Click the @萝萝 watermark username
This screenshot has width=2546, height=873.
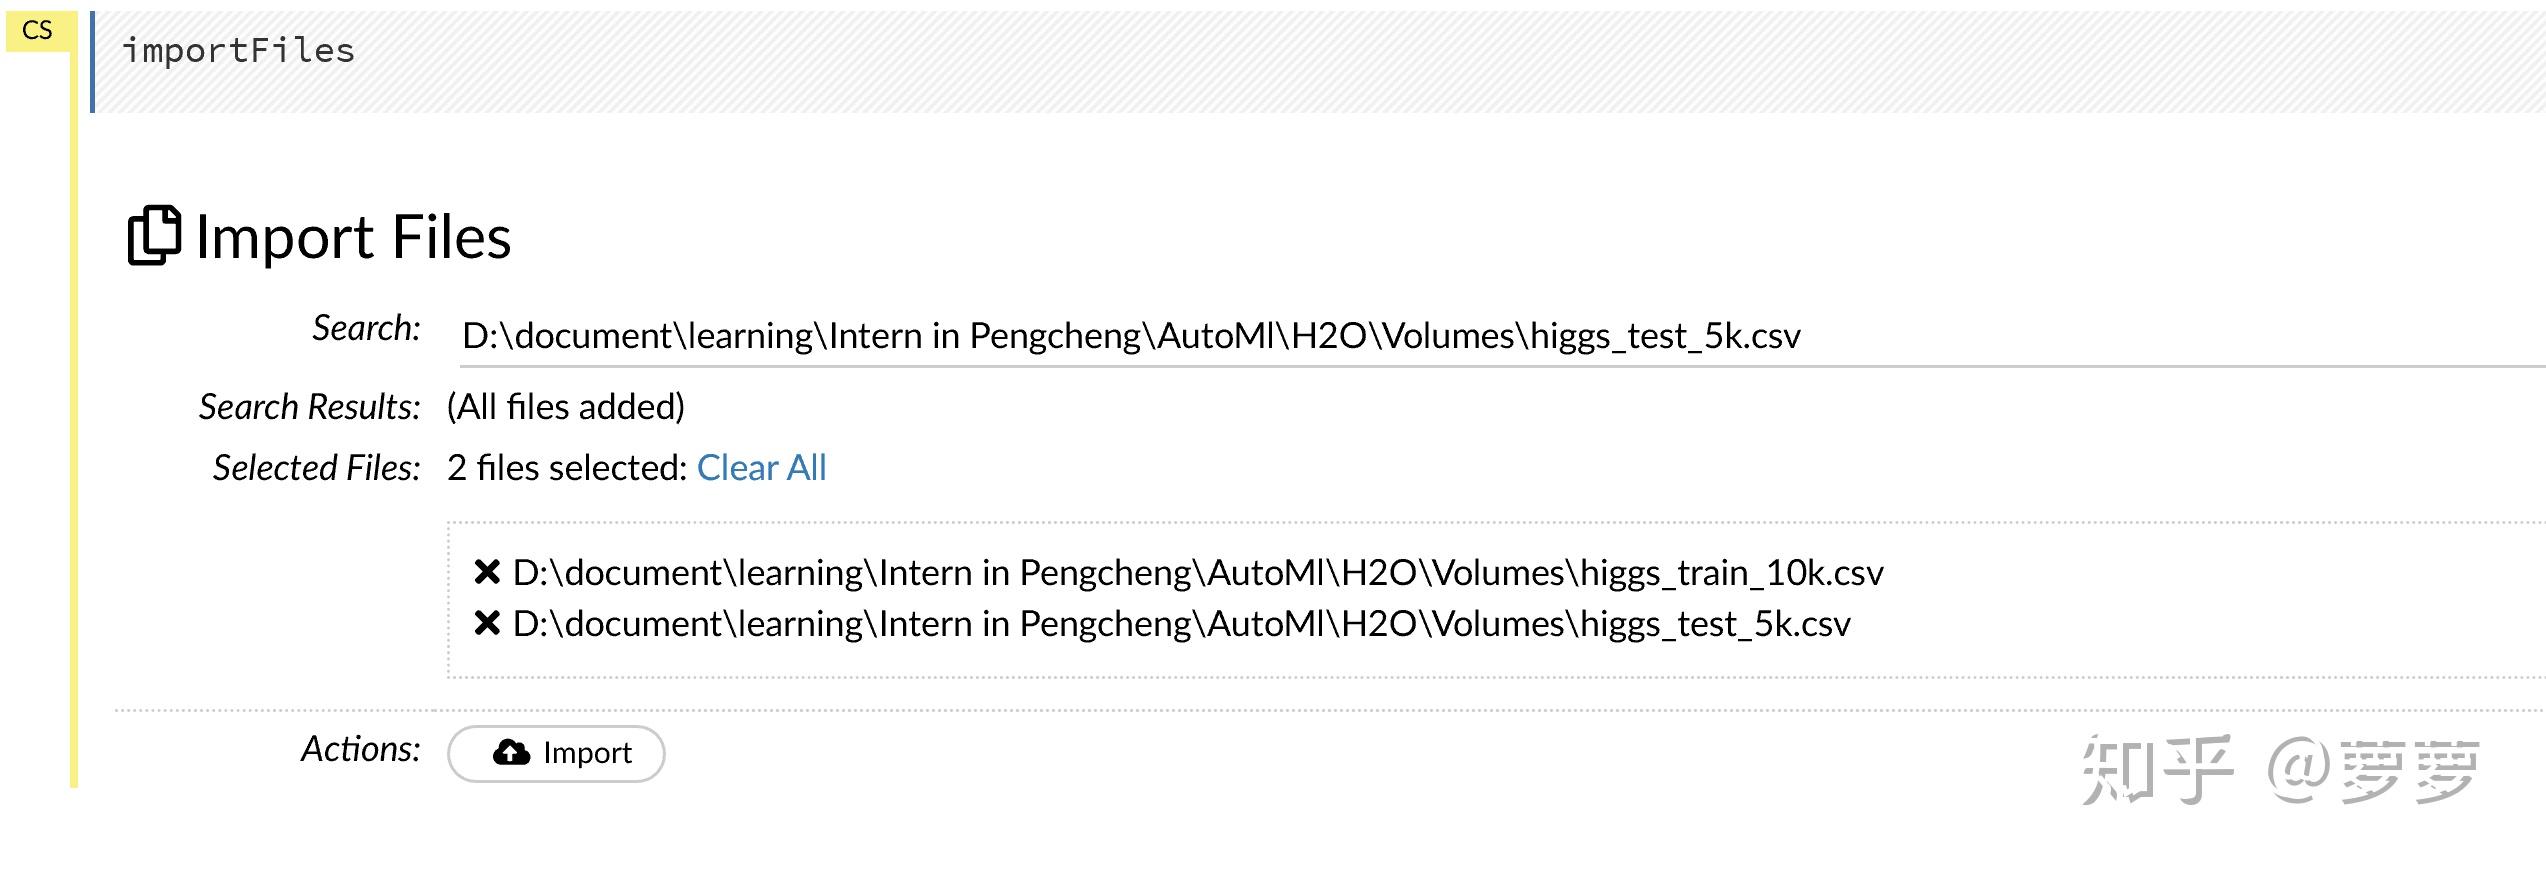click(x=2372, y=771)
